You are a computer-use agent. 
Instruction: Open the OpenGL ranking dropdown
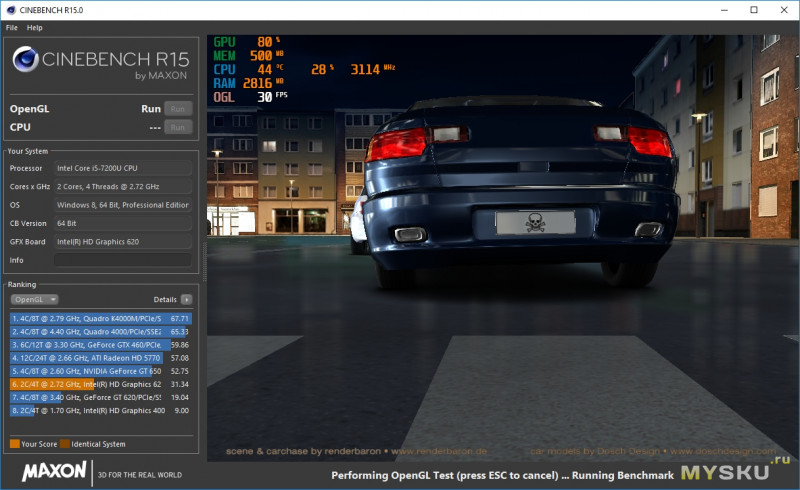pyautogui.click(x=35, y=300)
